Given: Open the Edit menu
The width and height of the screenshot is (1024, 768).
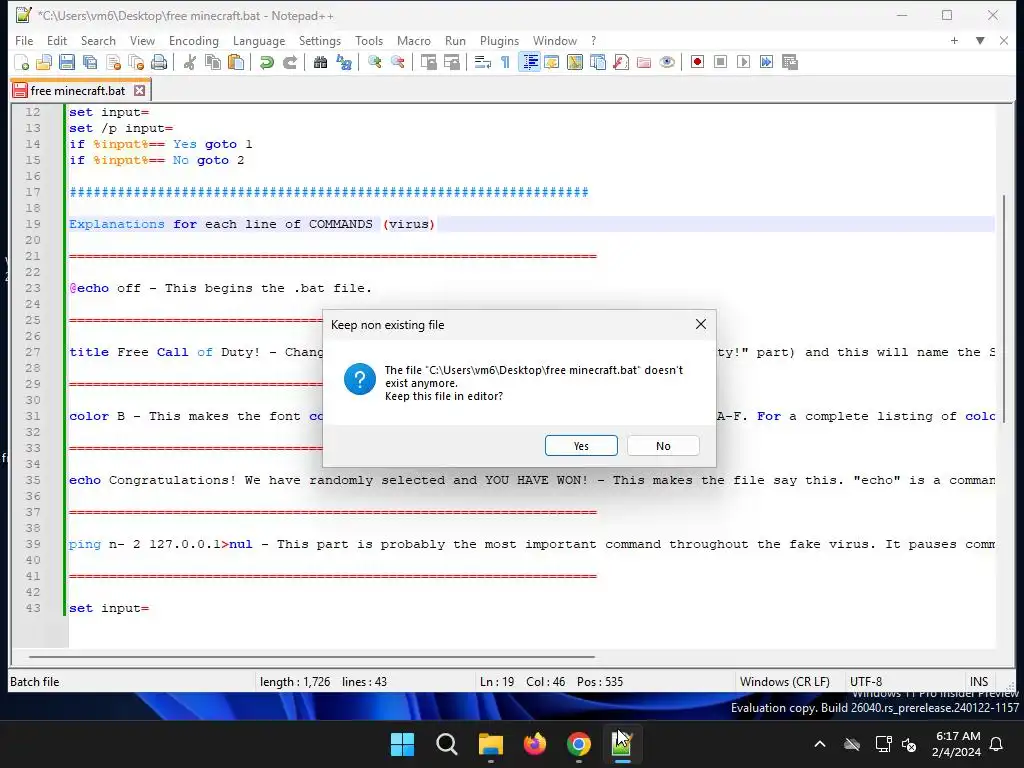Looking at the screenshot, I should (57, 40).
